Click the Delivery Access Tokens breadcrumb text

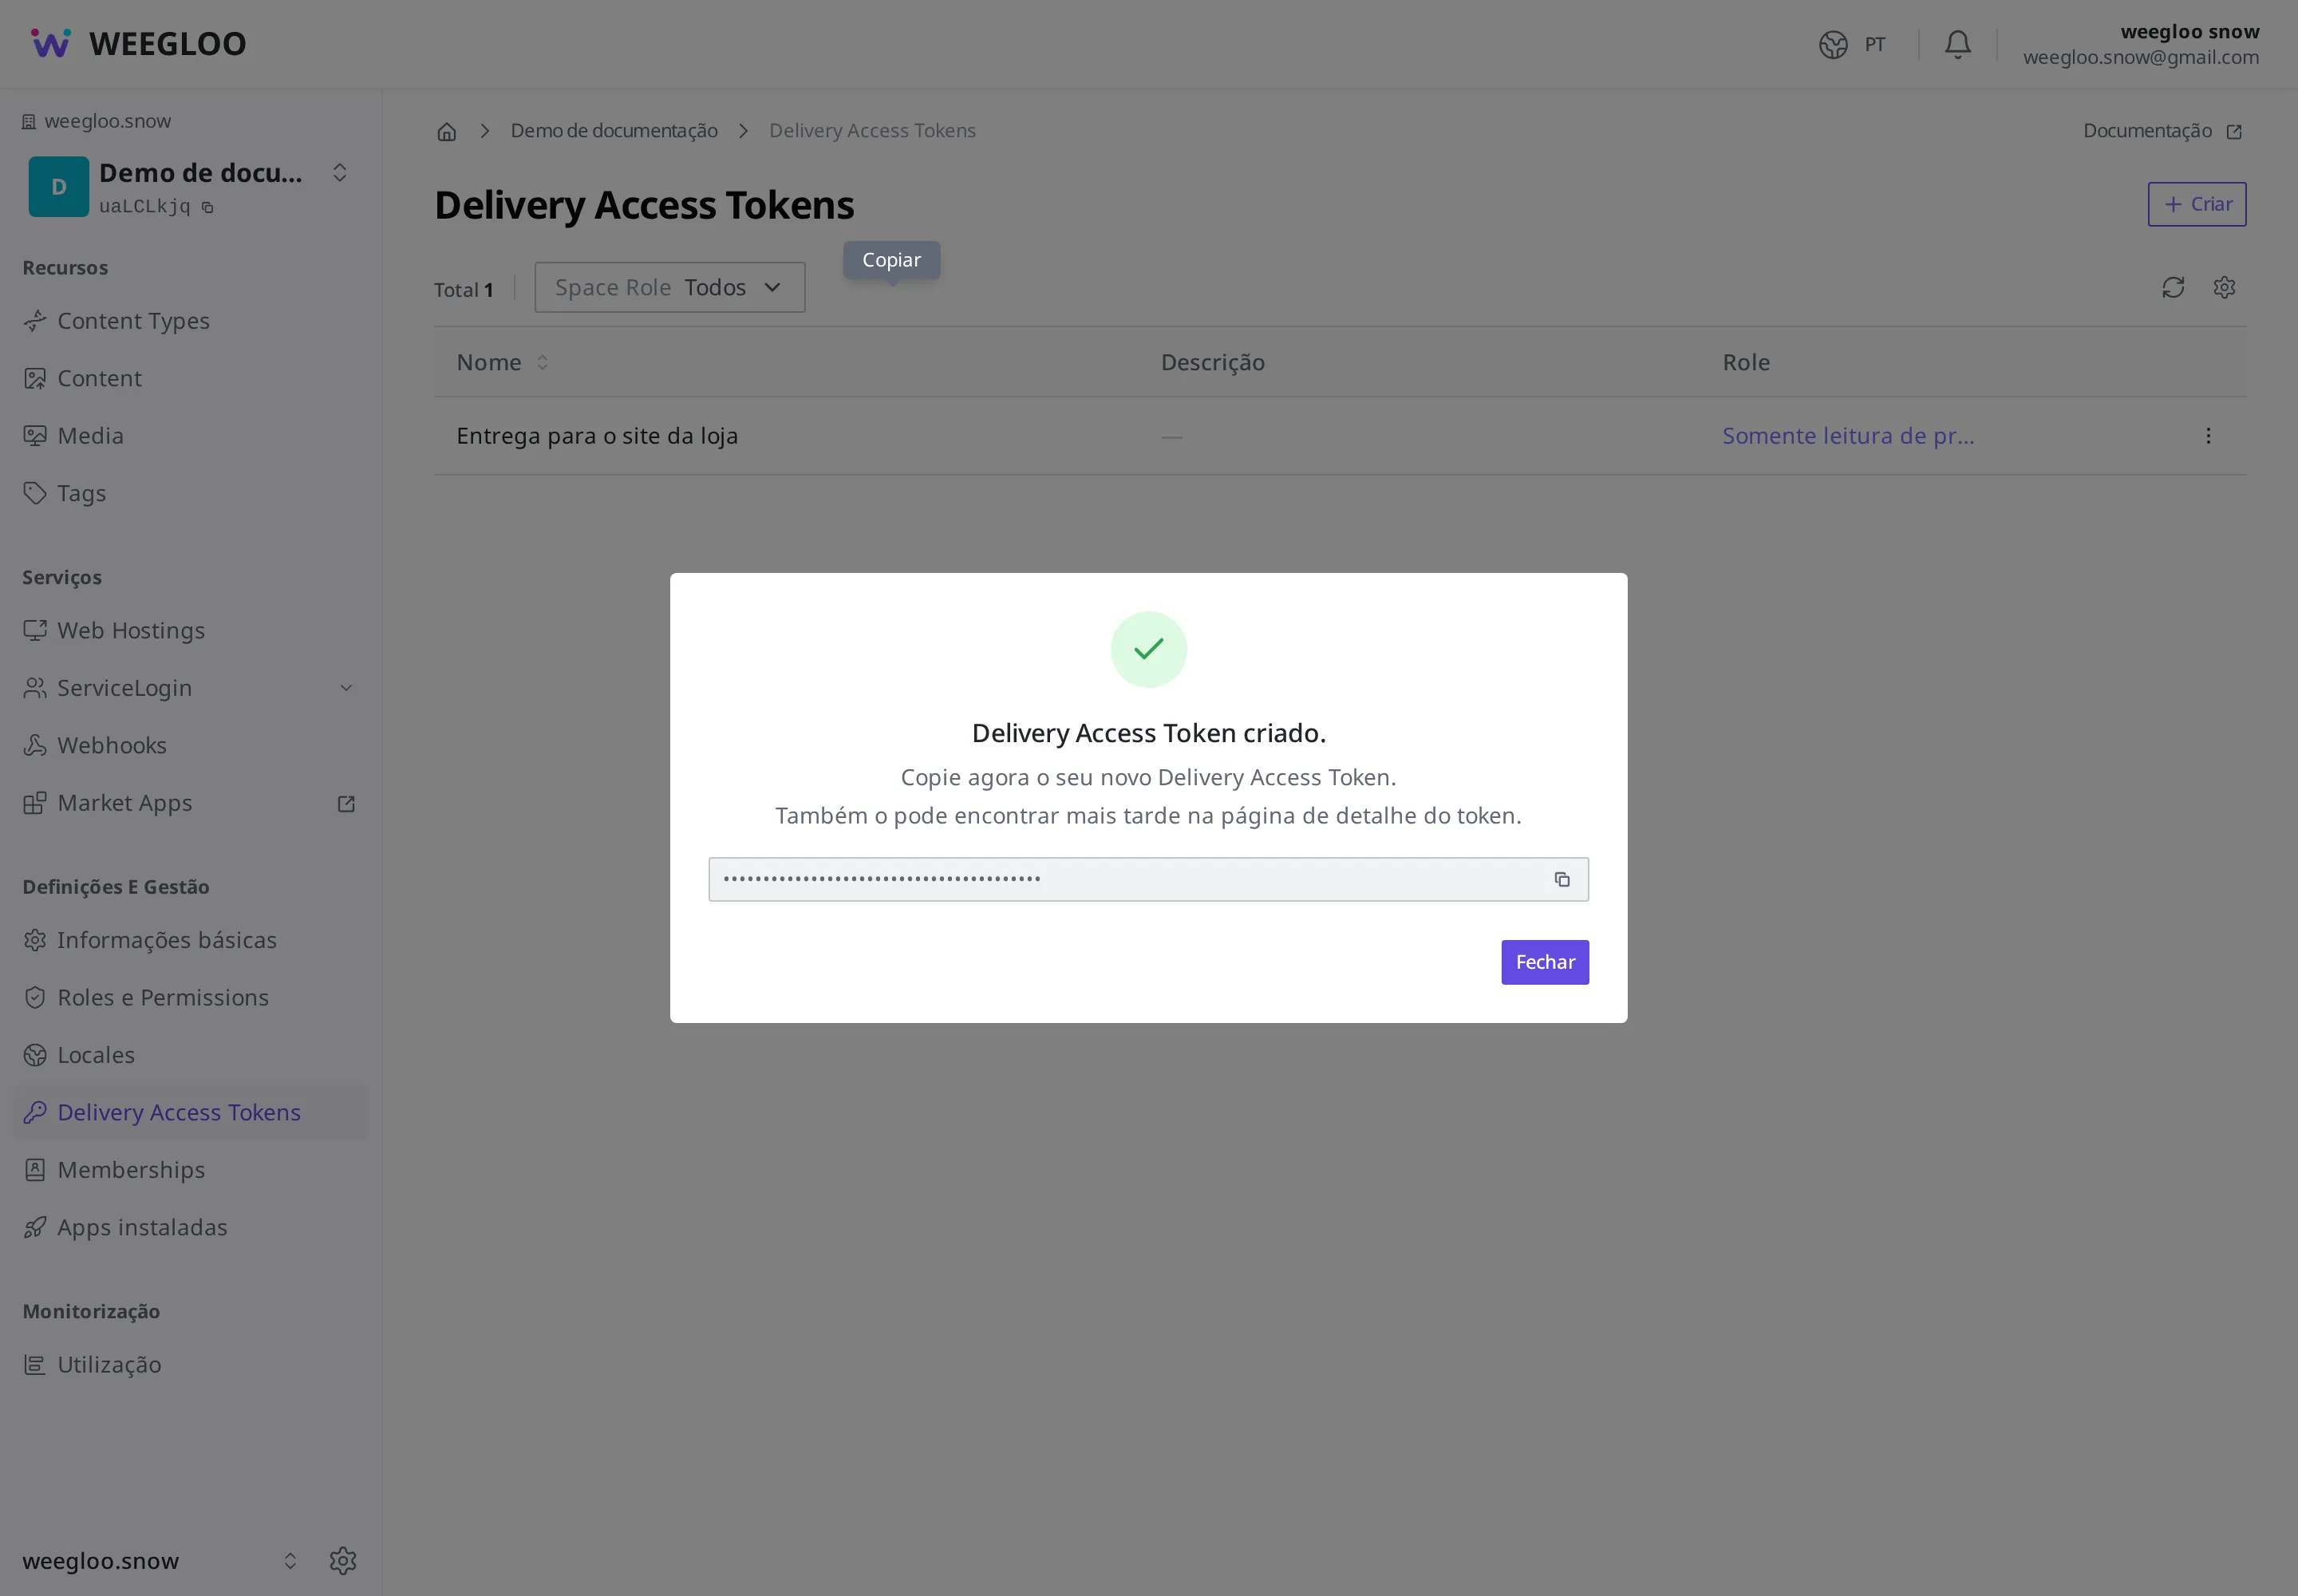872,131
